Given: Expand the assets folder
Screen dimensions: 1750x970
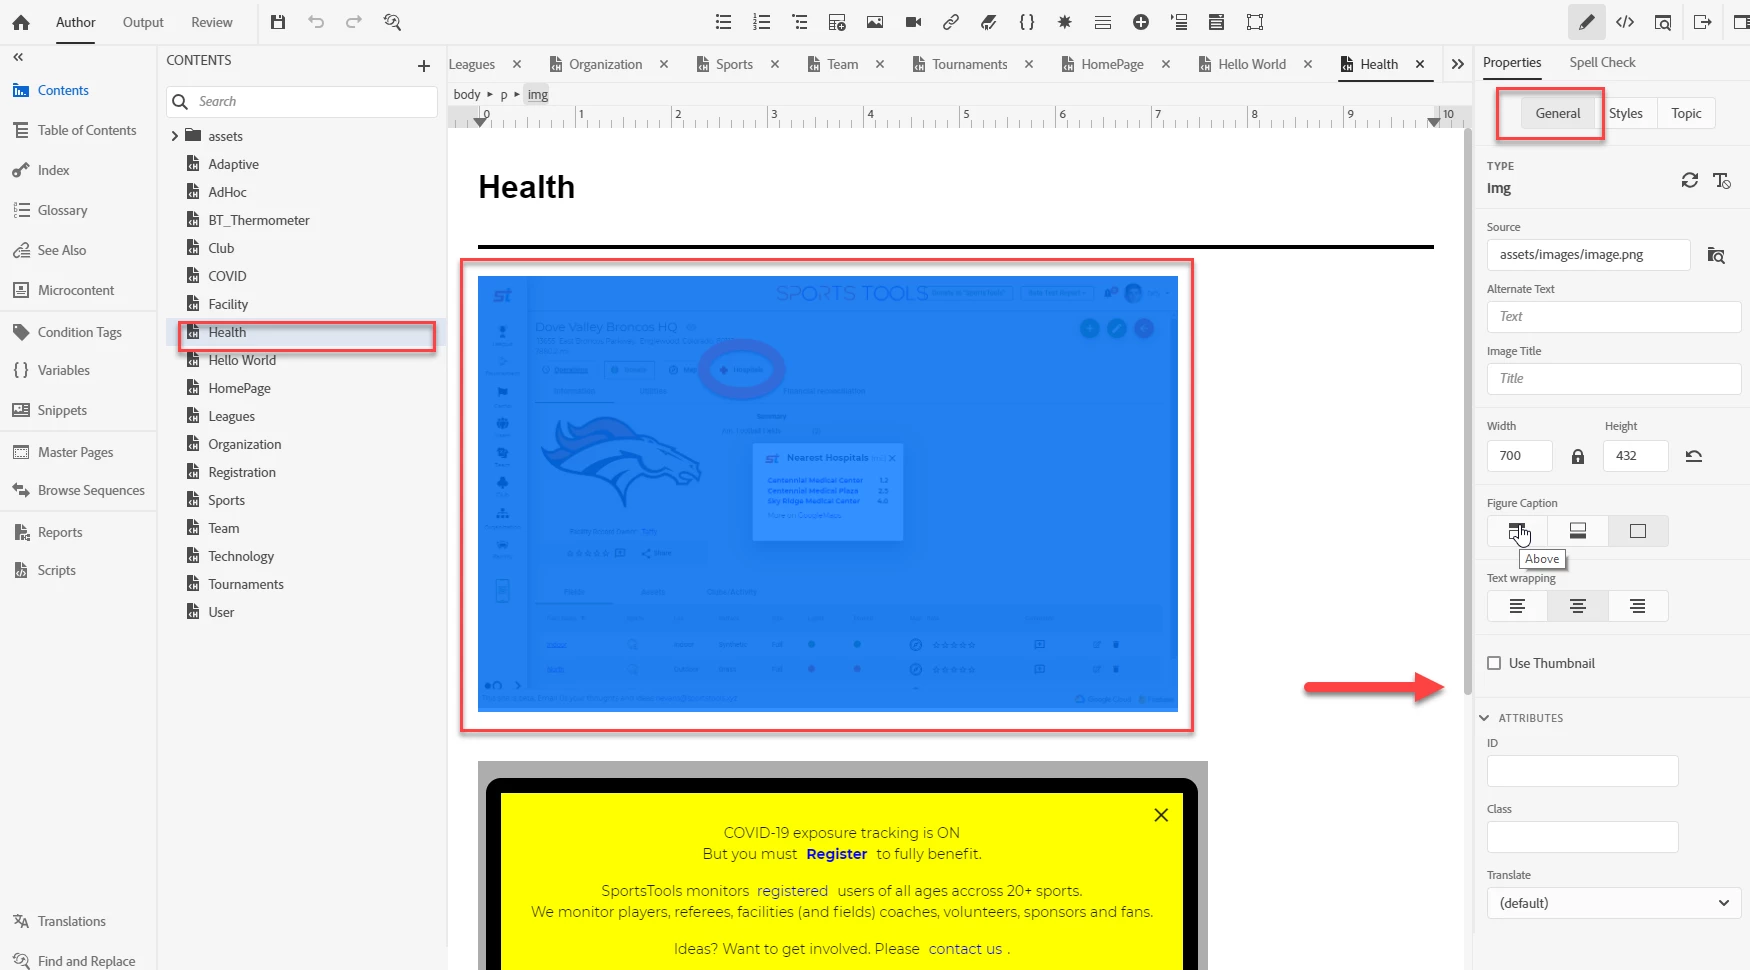Looking at the screenshot, I should coord(175,136).
